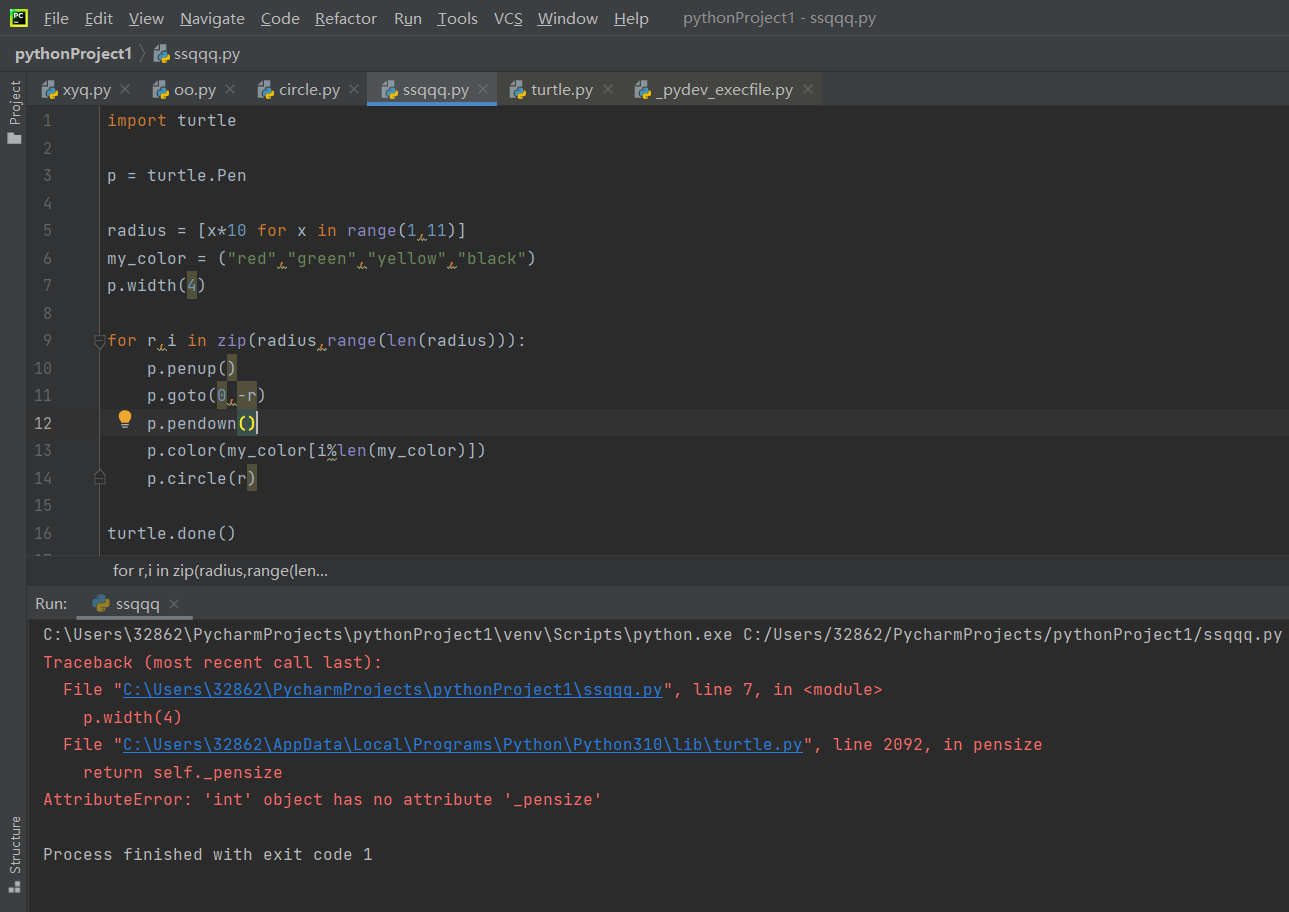This screenshot has width=1289, height=912.
Task: Click the python.exe command line in console
Action: 662,635
